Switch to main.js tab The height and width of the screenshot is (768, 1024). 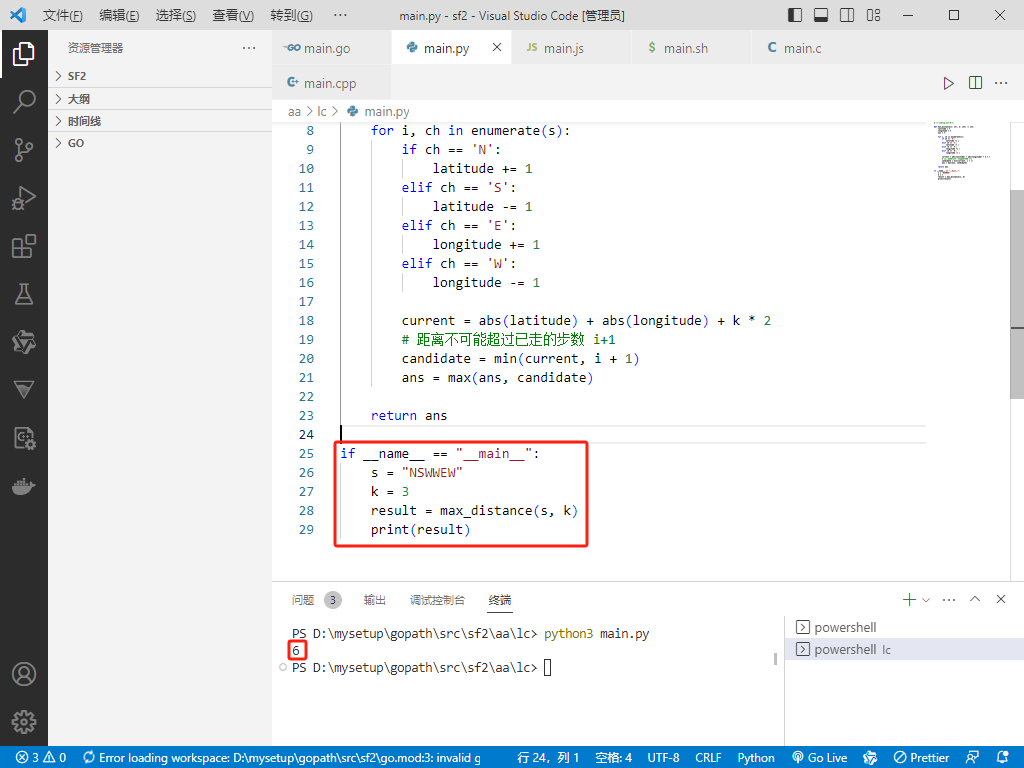pyautogui.click(x=571, y=48)
